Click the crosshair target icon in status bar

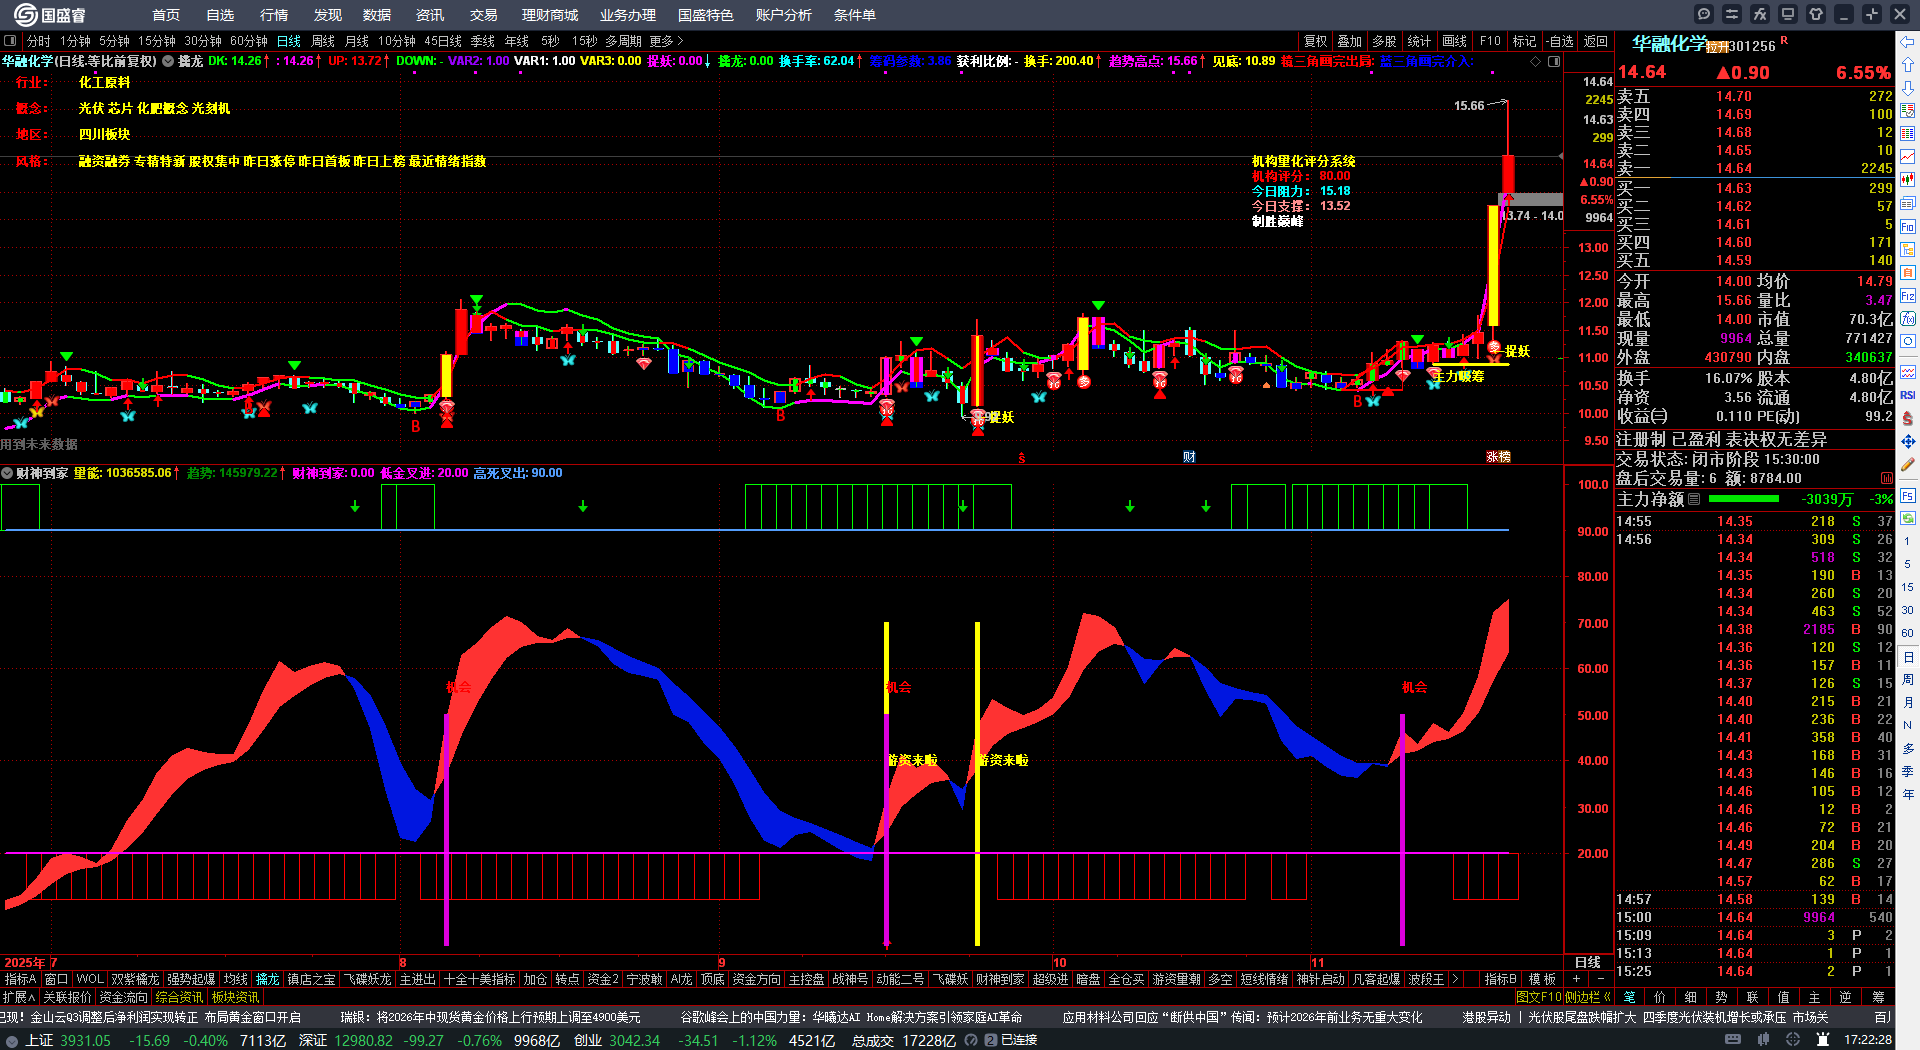coord(1793,1040)
